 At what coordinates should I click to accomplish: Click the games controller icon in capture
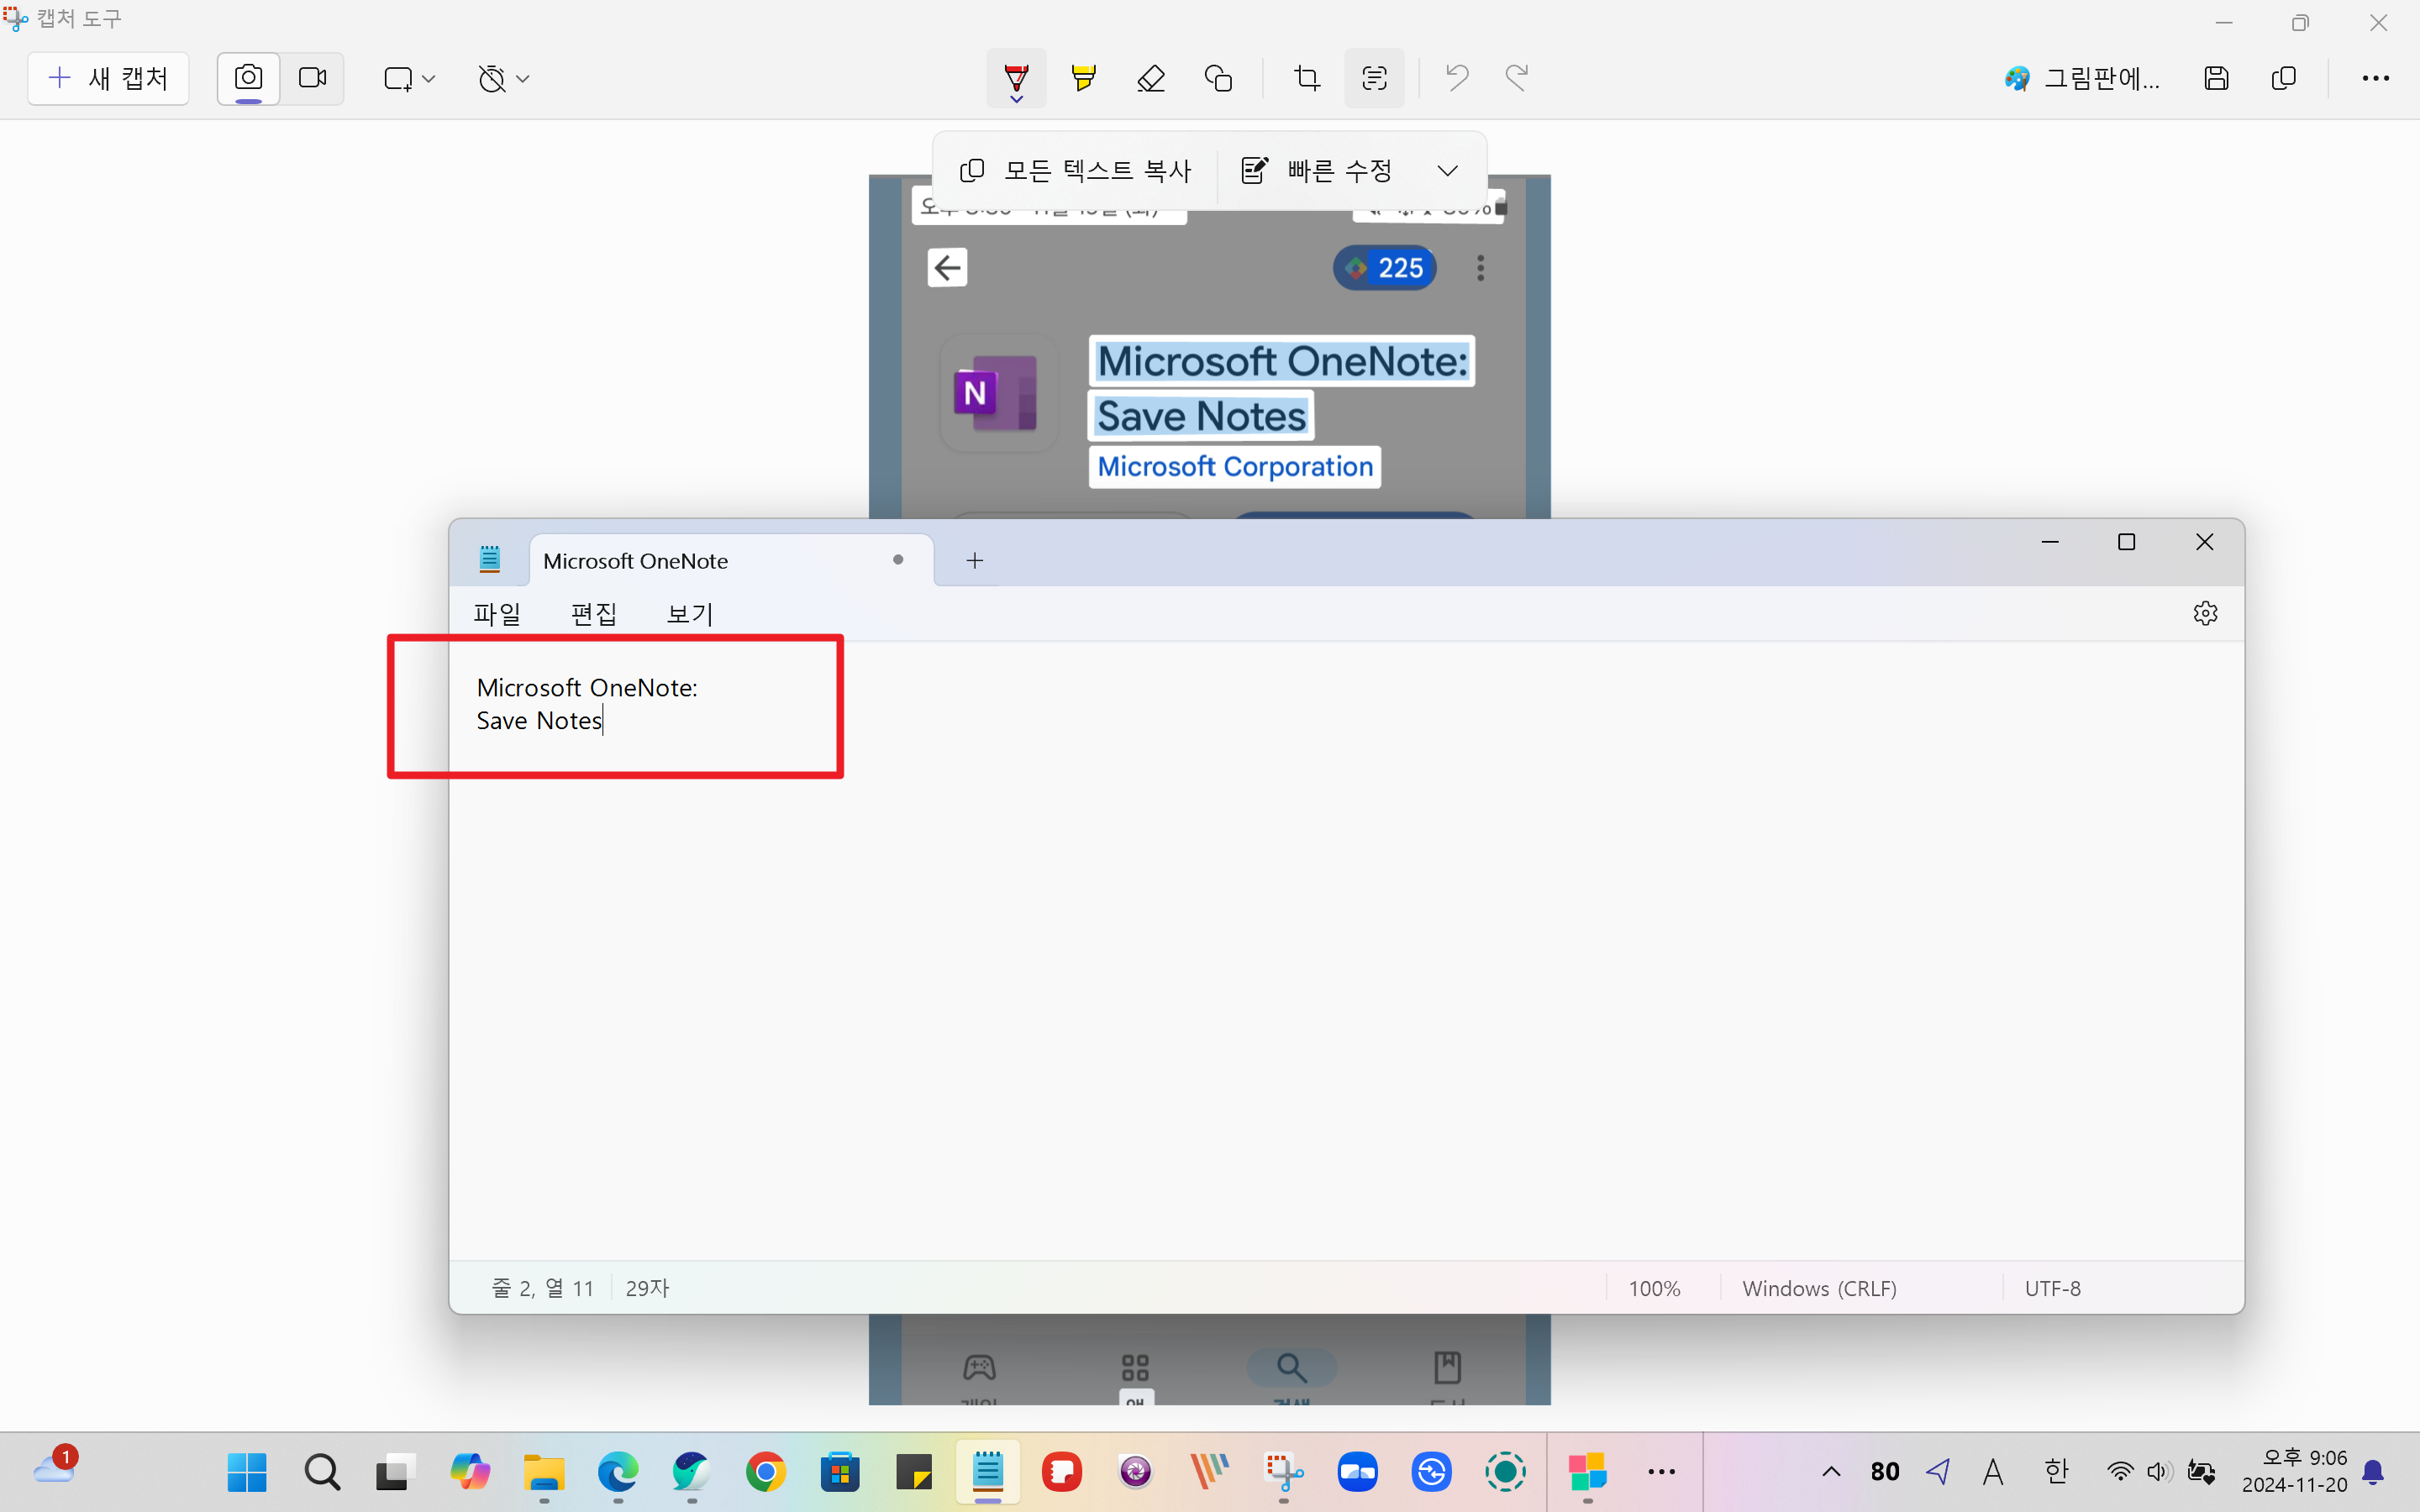(x=979, y=1368)
